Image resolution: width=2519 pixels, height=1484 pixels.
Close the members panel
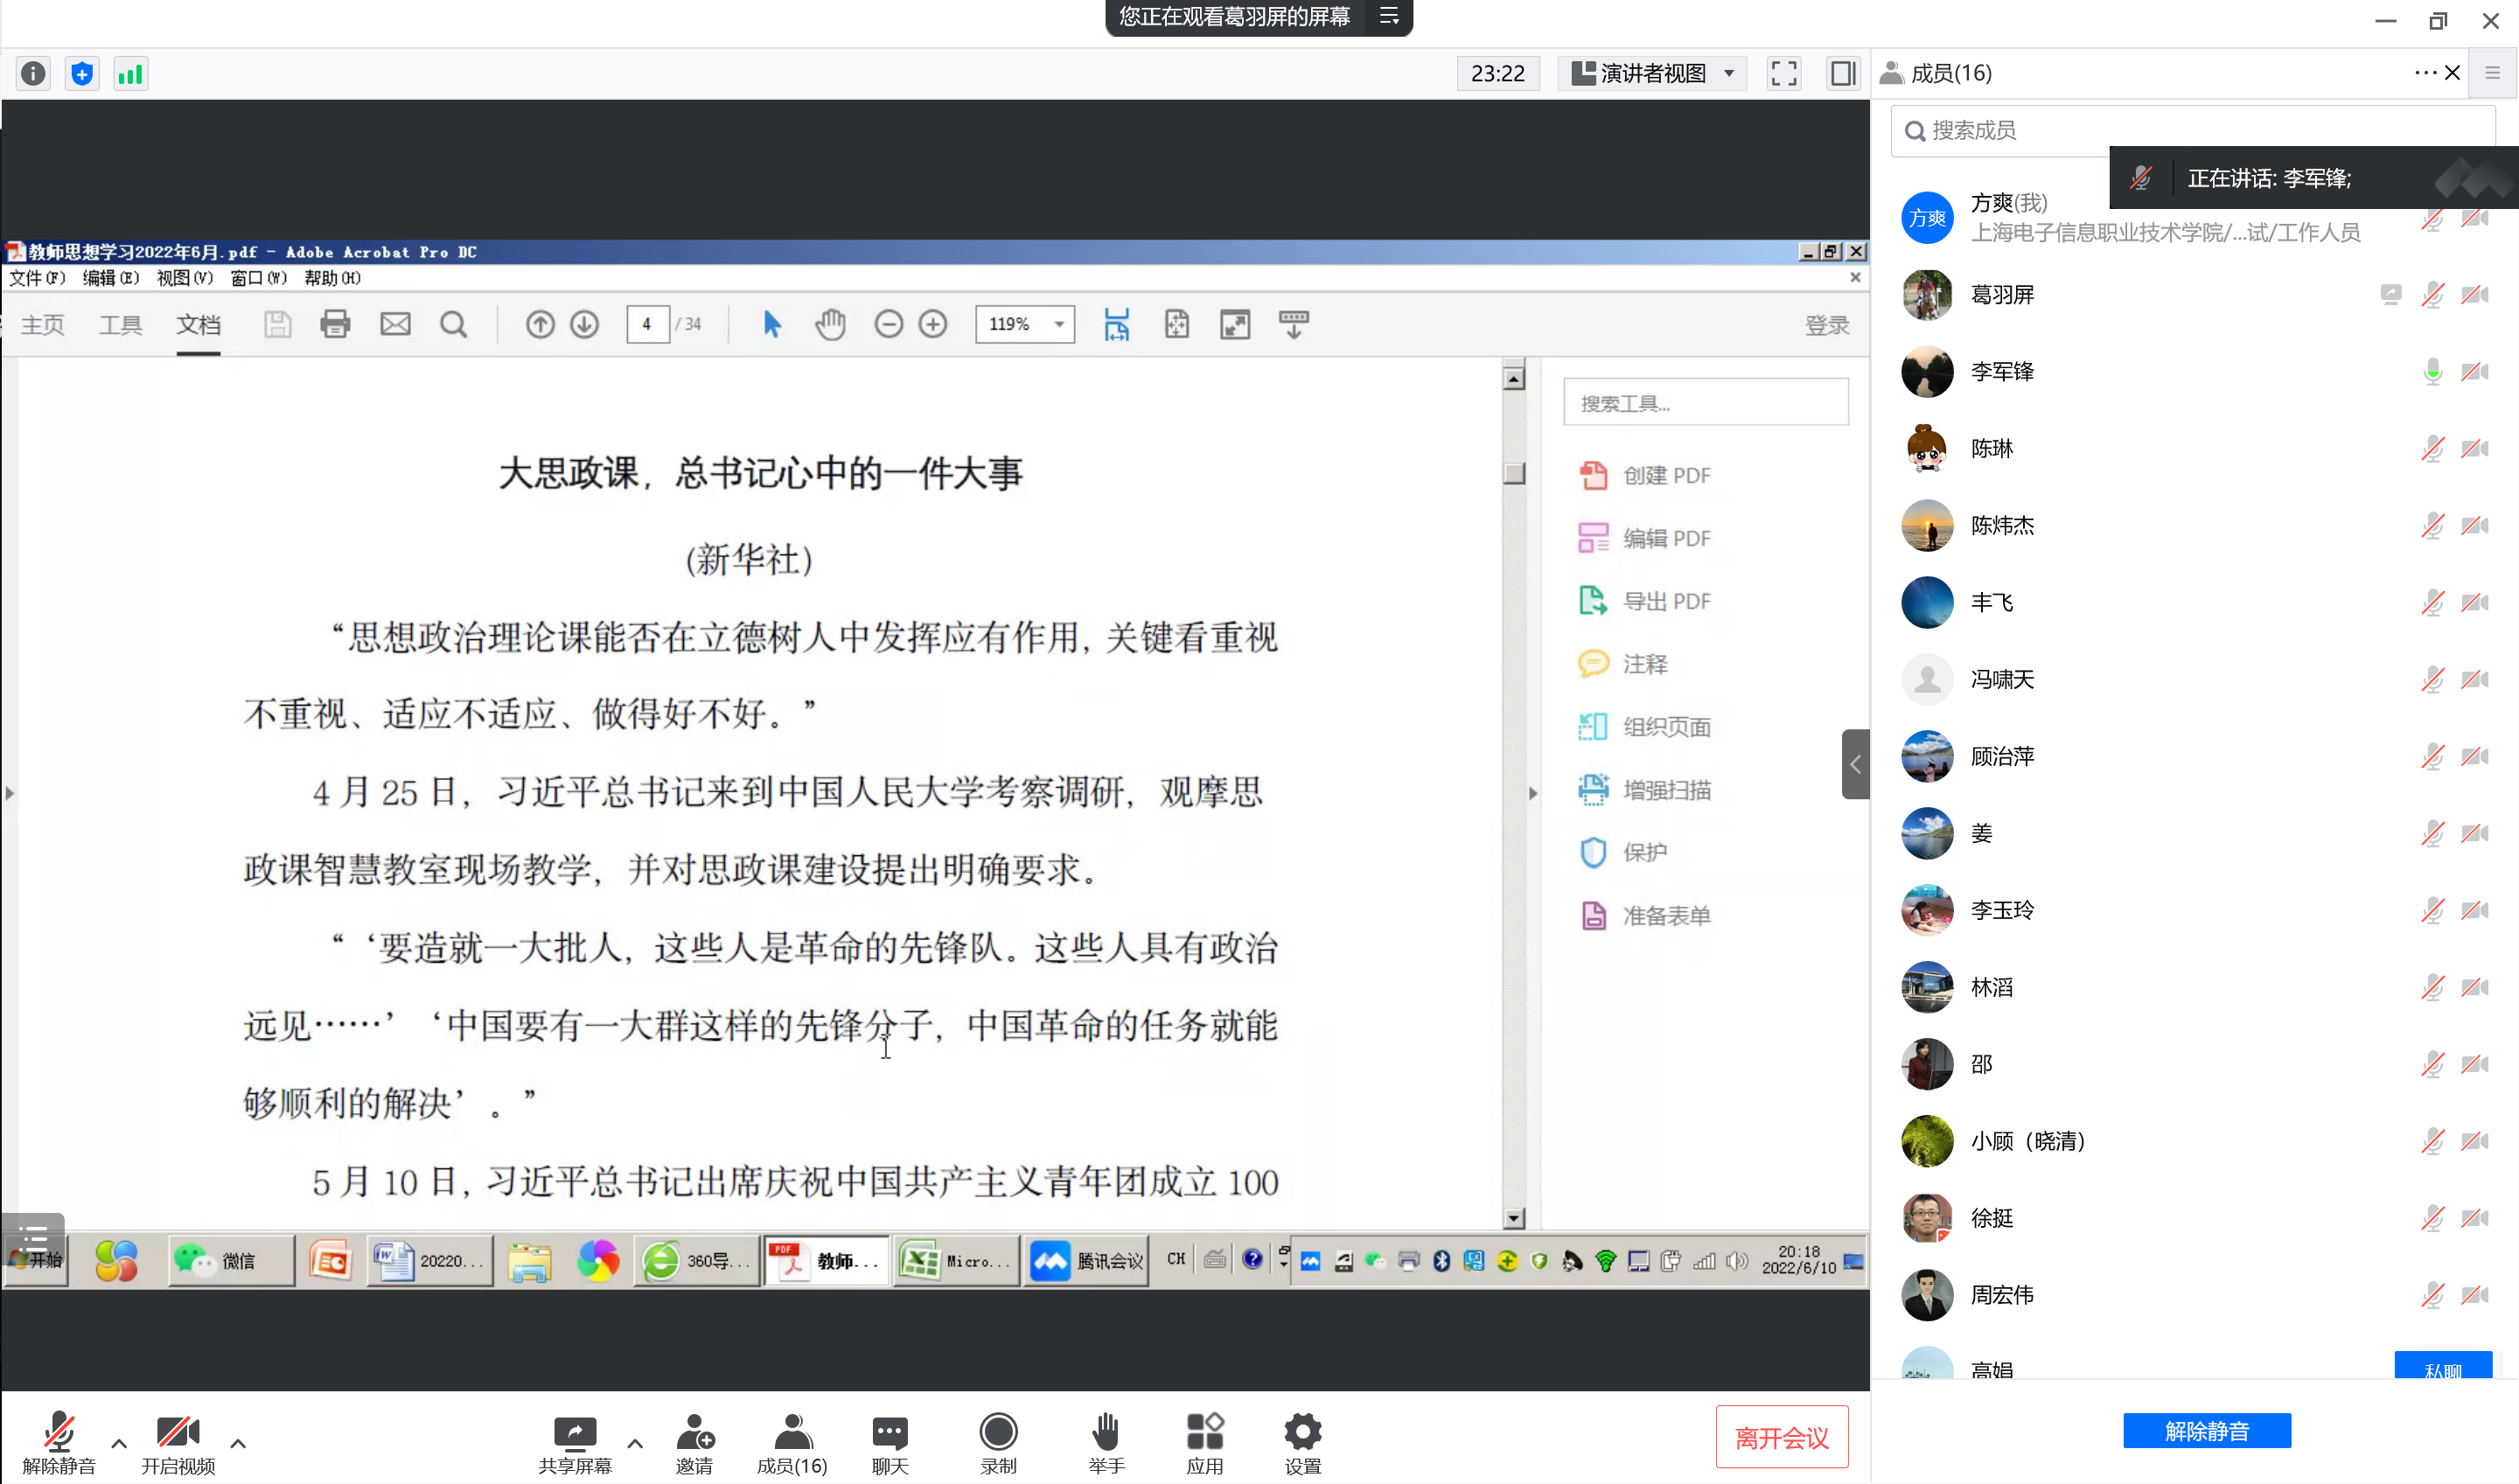pyautogui.click(x=2452, y=73)
